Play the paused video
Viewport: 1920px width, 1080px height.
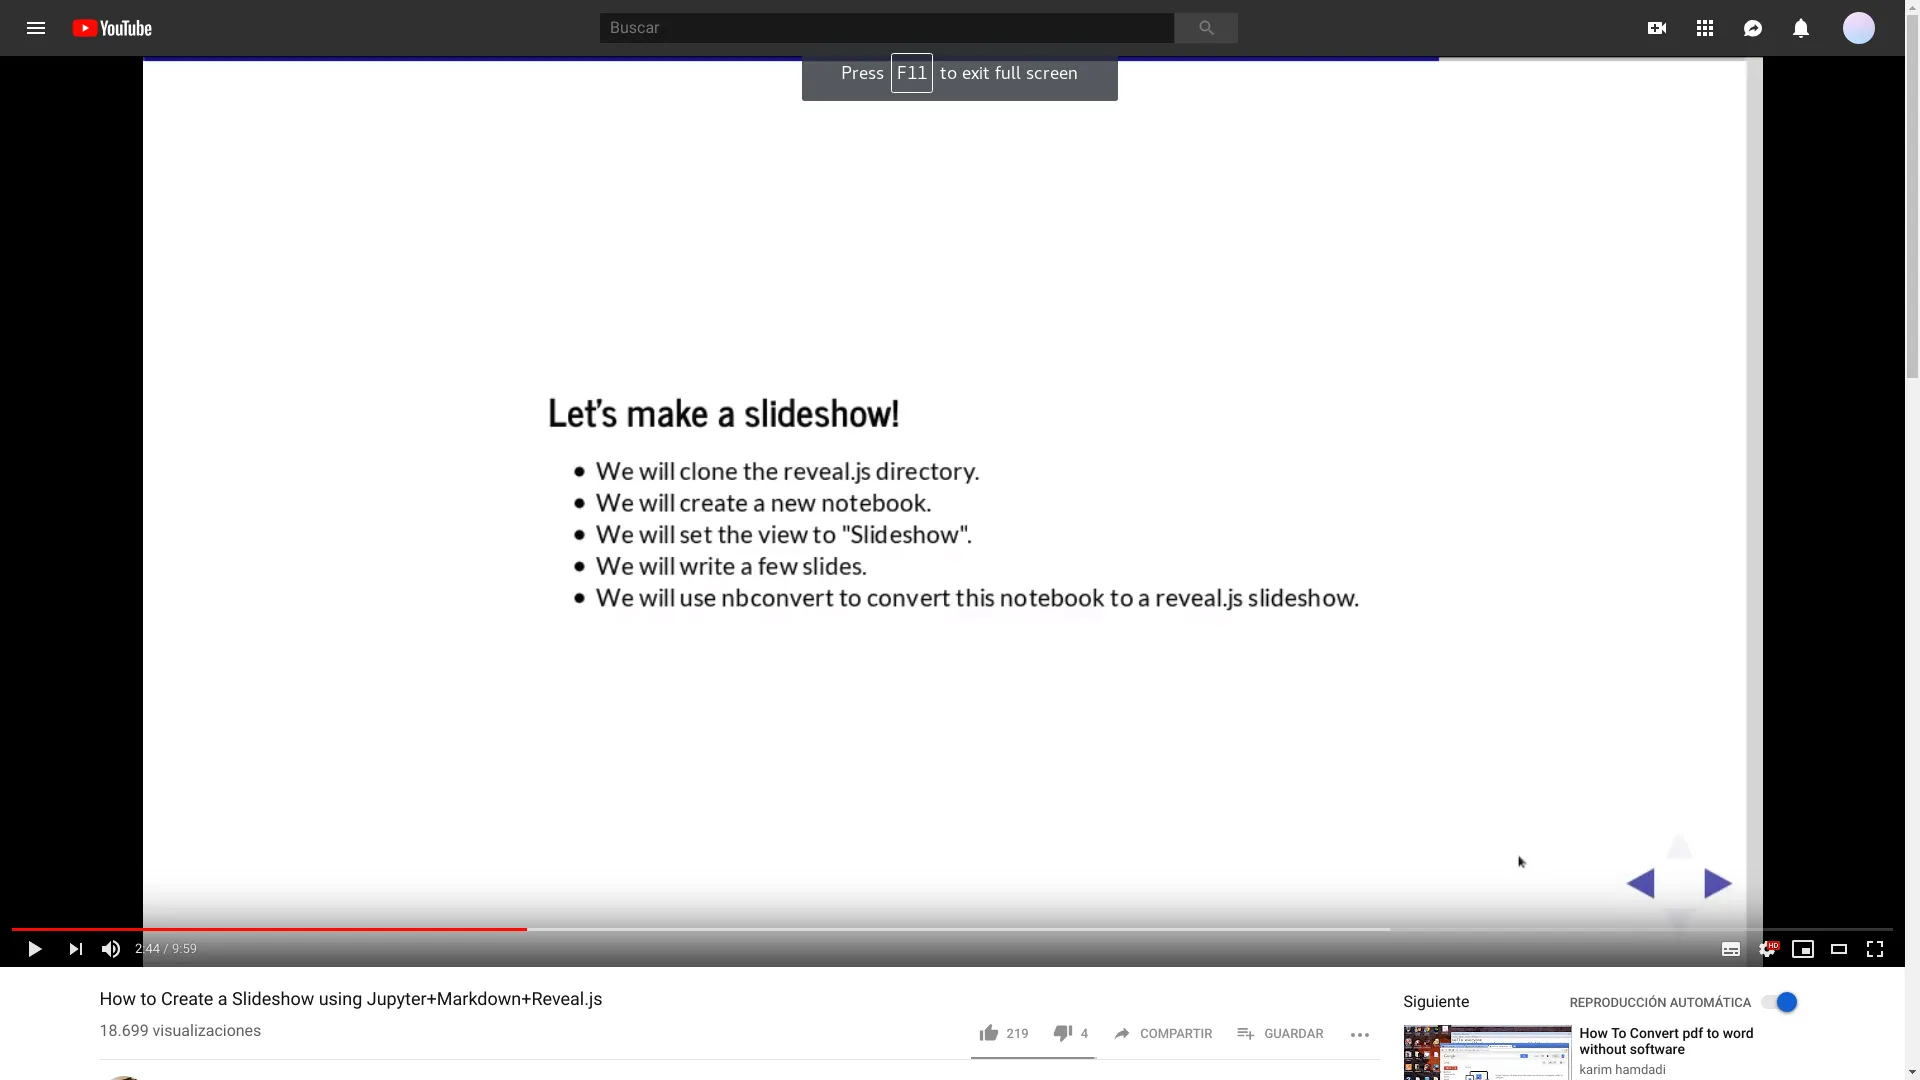pyautogui.click(x=34, y=949)
